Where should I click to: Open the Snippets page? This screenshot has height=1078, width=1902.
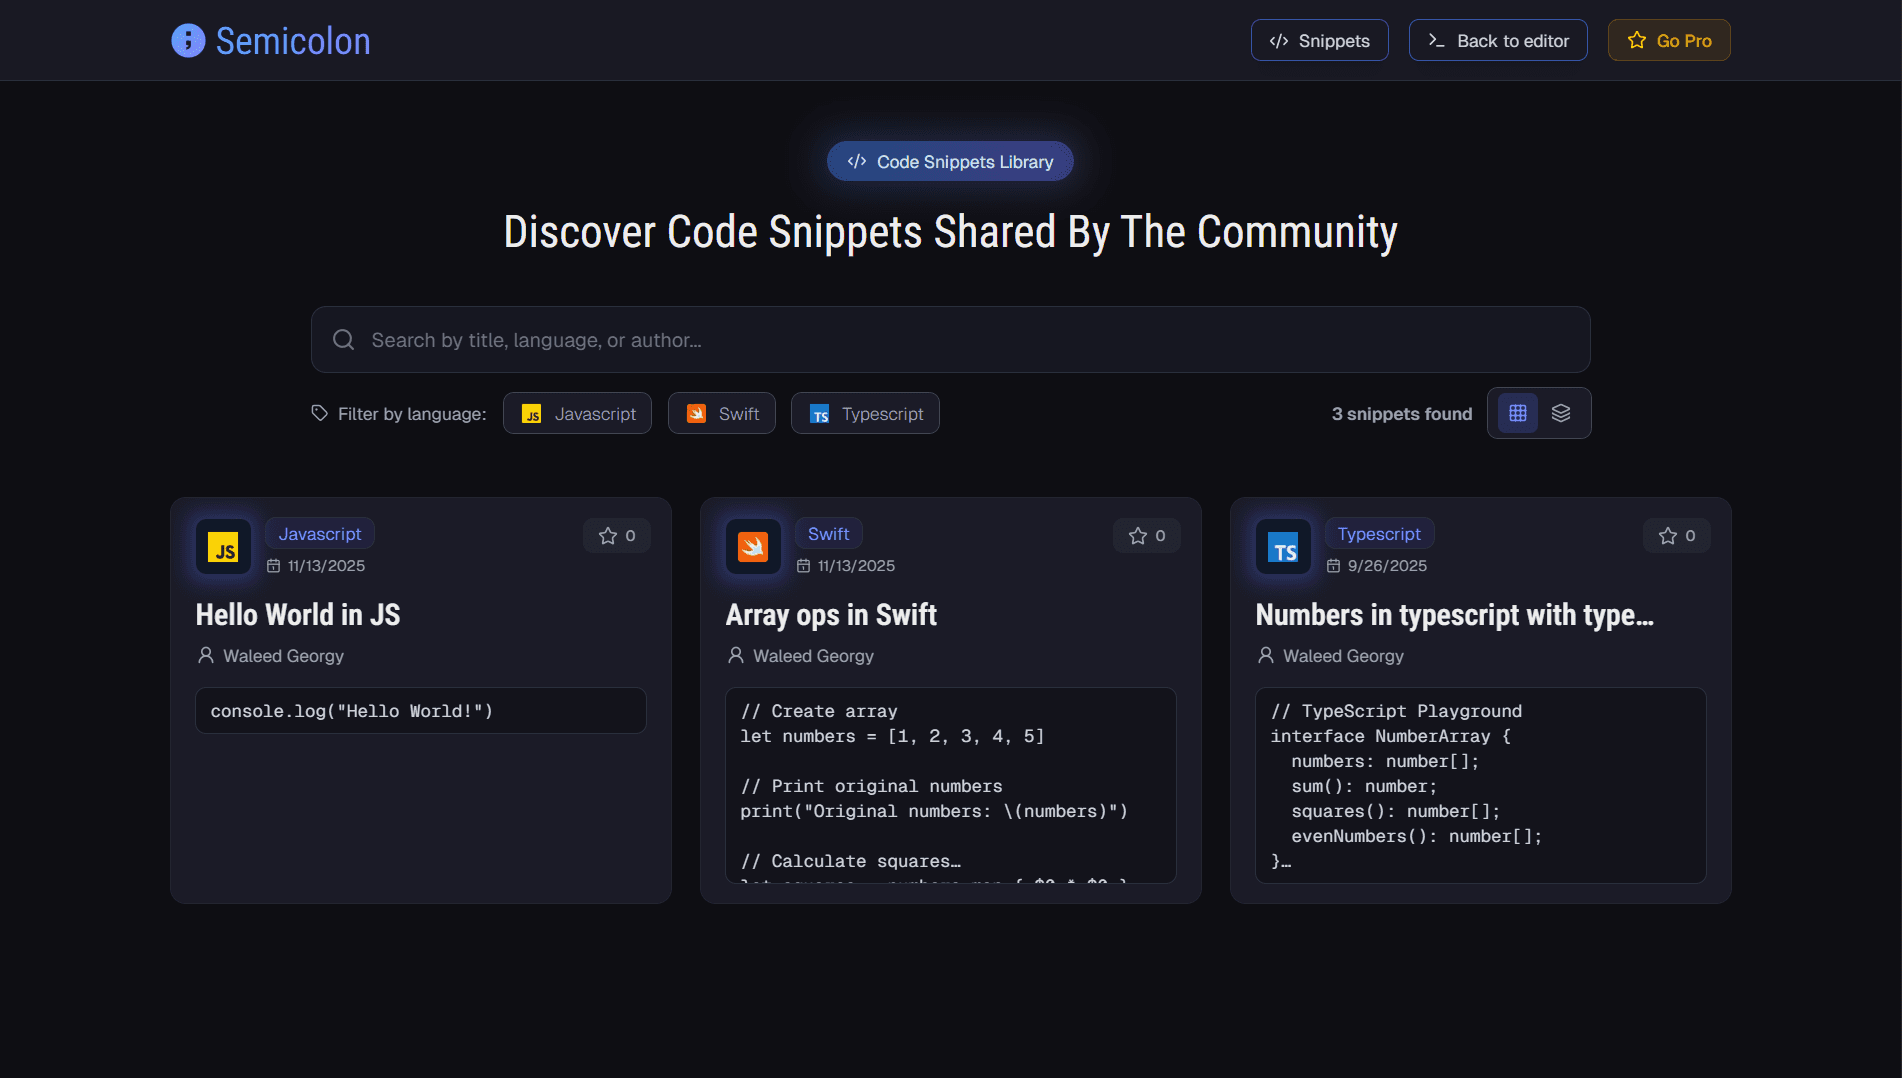pyautogui.click(x=1319, y=40)
